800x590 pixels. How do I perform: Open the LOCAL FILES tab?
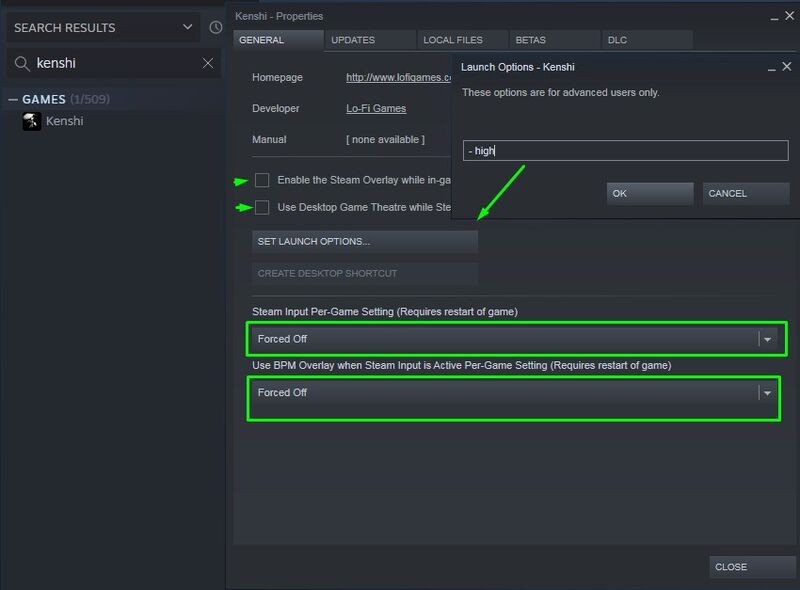tap(462, 40)
